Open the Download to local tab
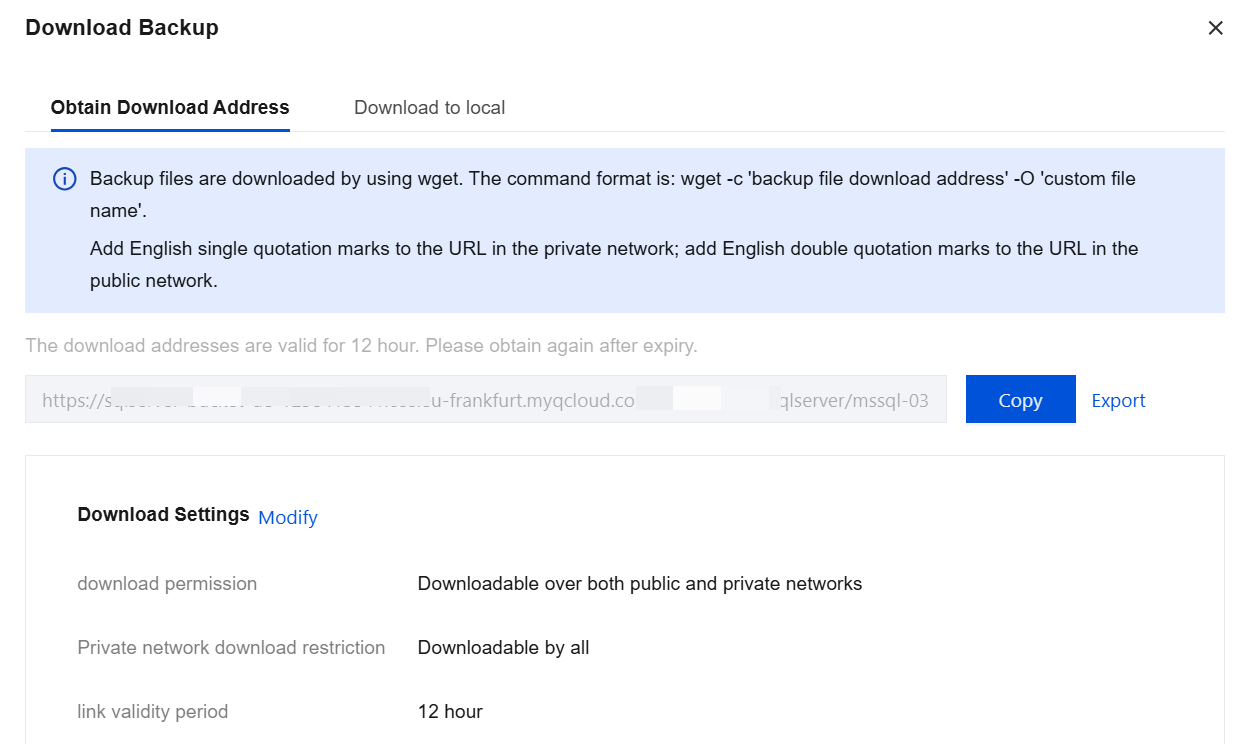 click(429, 108)
